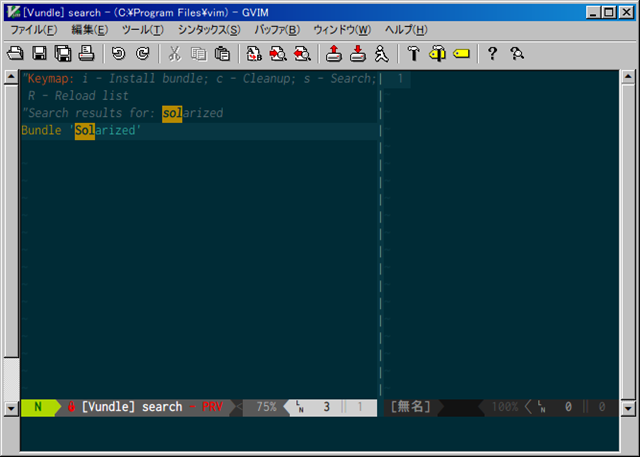Viewport: 640px width, 457px height.
Task: Click the Undo toolbar icon
Action: 118,53
